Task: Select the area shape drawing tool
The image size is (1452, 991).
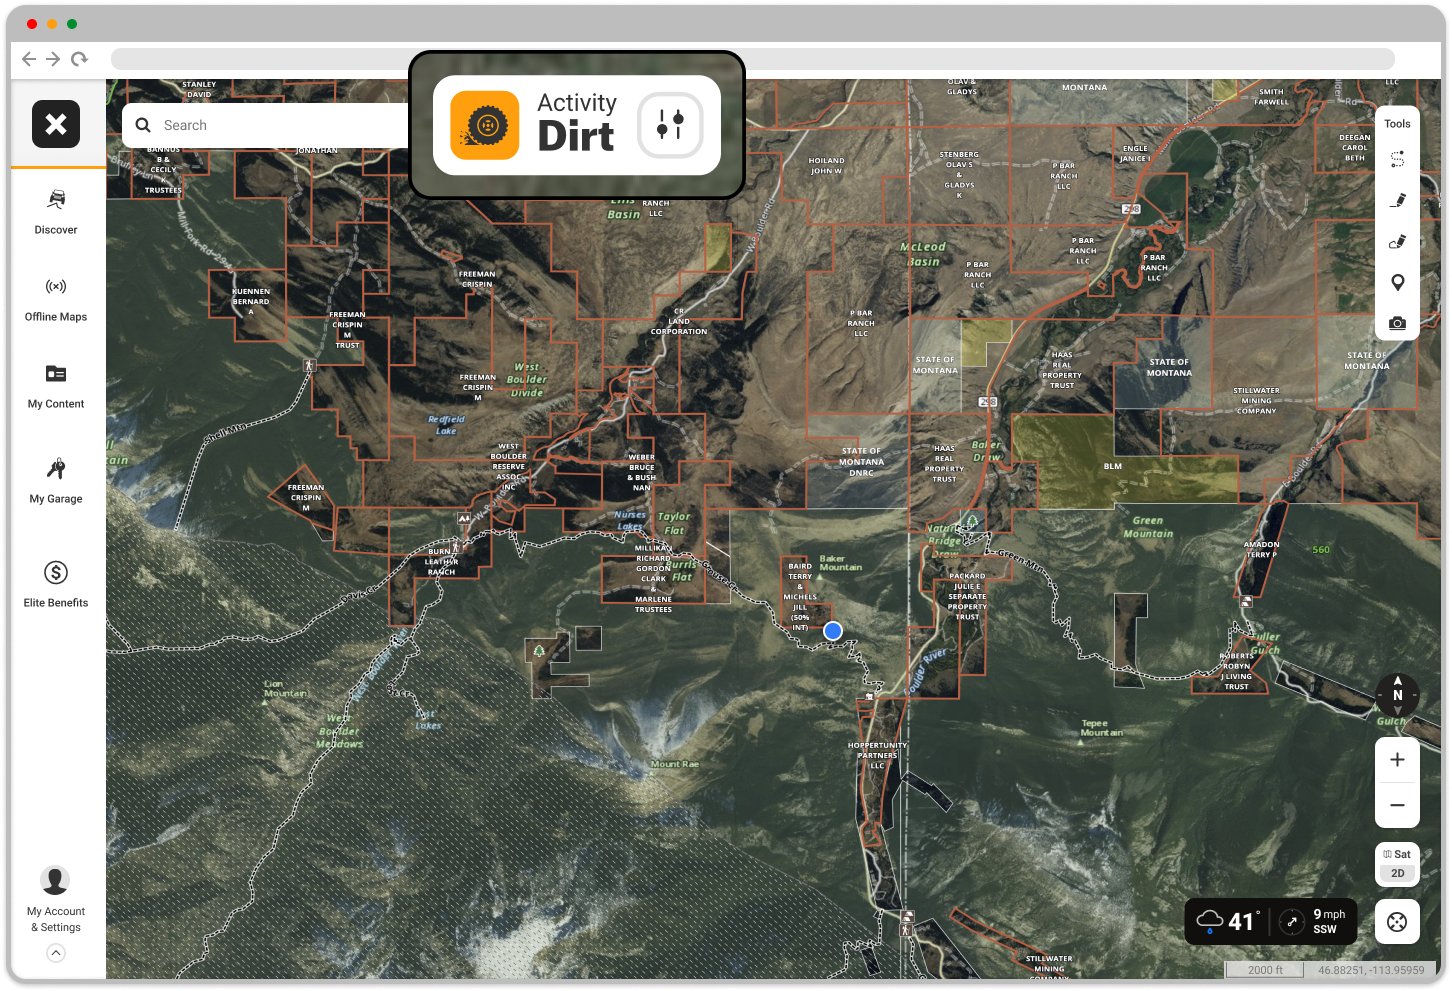Action: [1397, 241]
